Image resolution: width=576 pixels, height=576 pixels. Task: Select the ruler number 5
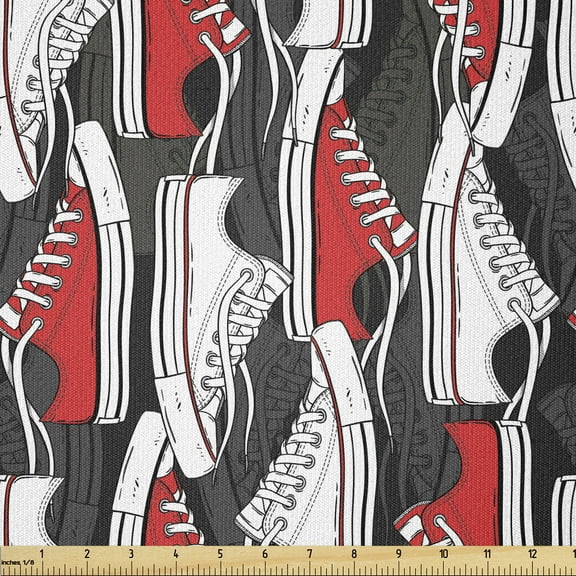click(220, 554)
